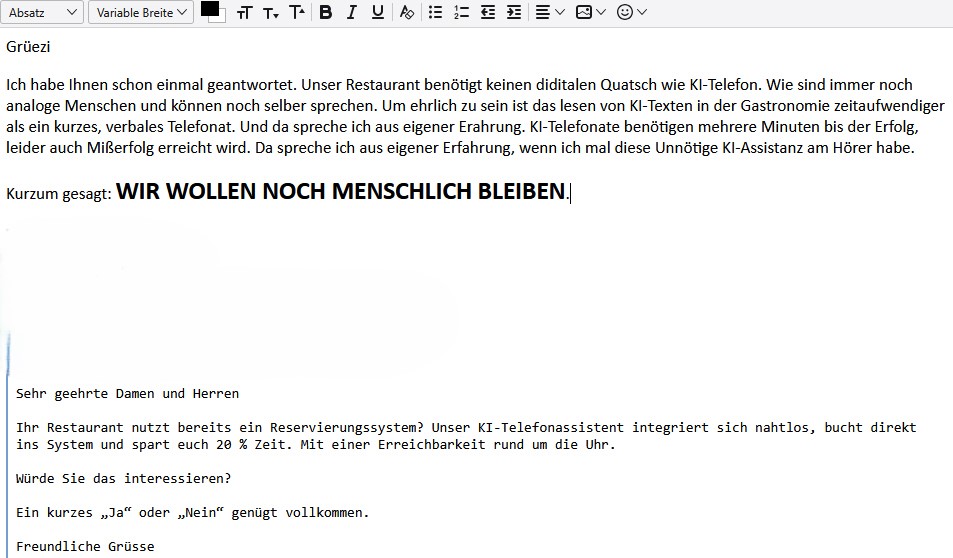The height and width of the screenshot is (558, 953).
Task: Click on the greeting 'Grüezi' text
Action: tap(28, 46)
